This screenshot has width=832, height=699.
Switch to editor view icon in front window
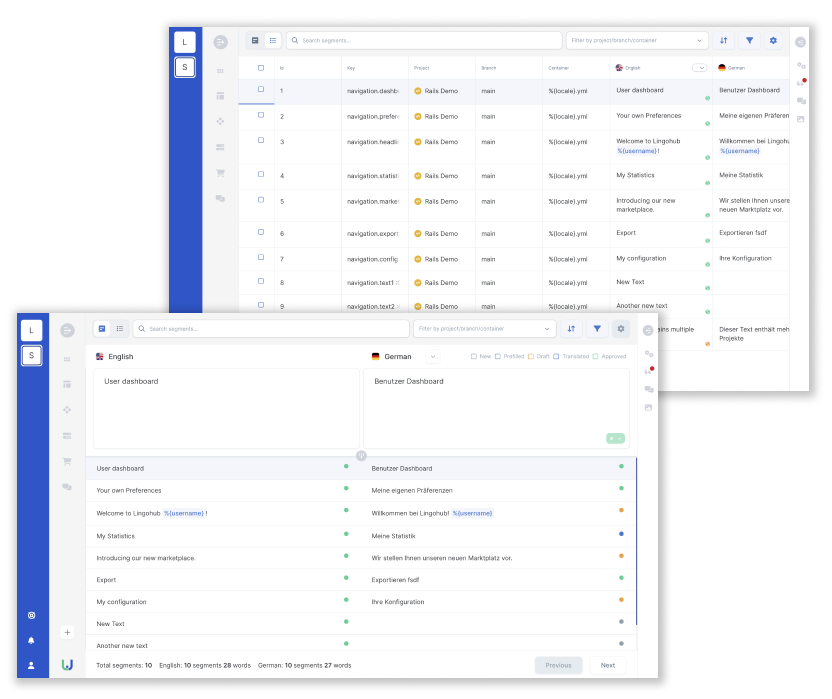point(102,329)
